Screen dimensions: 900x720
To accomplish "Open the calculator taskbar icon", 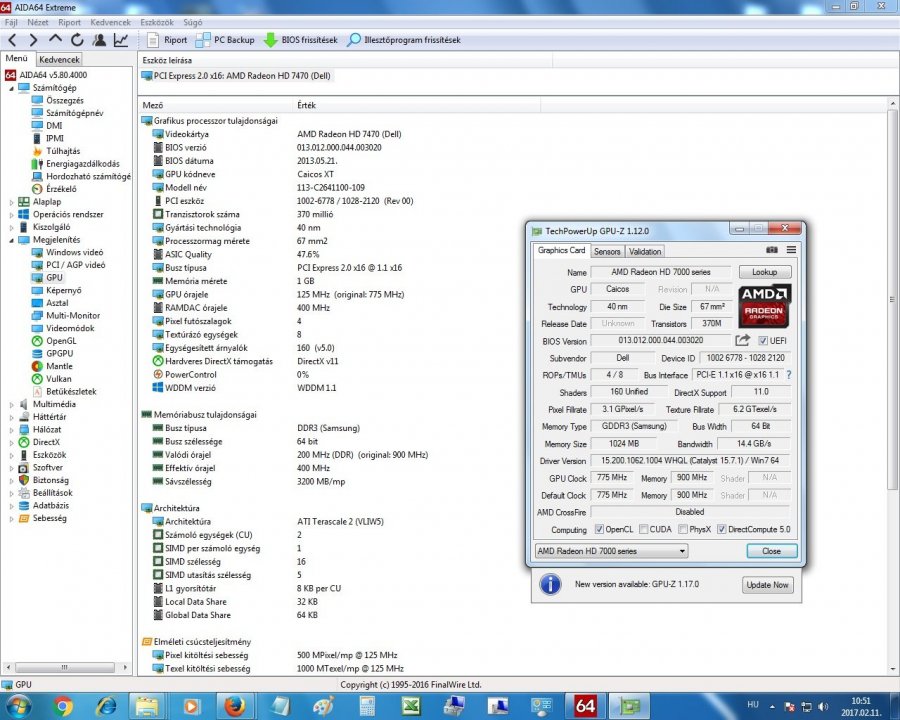I will point(367,706).
